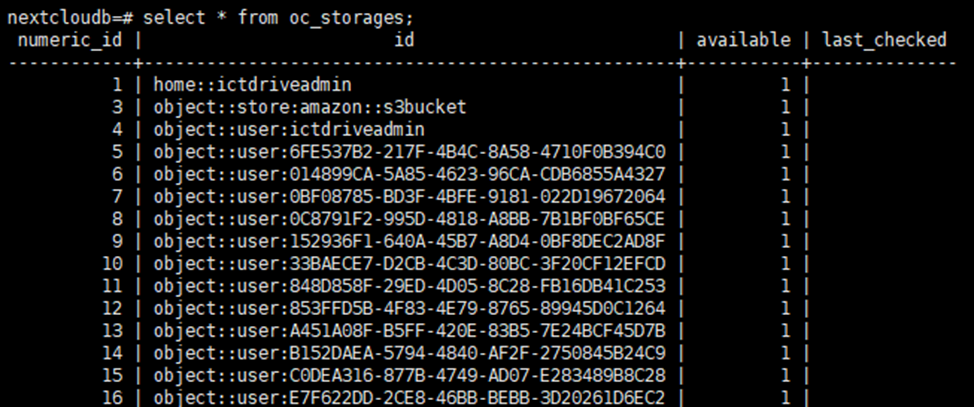Click the home::ictdriveadmin row entry
974x407 pixels.
[252, 85]
